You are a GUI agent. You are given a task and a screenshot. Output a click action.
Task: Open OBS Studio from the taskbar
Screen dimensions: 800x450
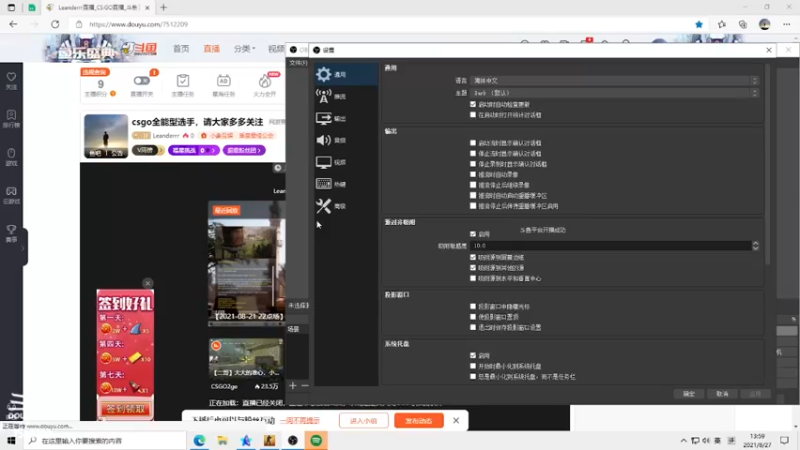(293, 440)
